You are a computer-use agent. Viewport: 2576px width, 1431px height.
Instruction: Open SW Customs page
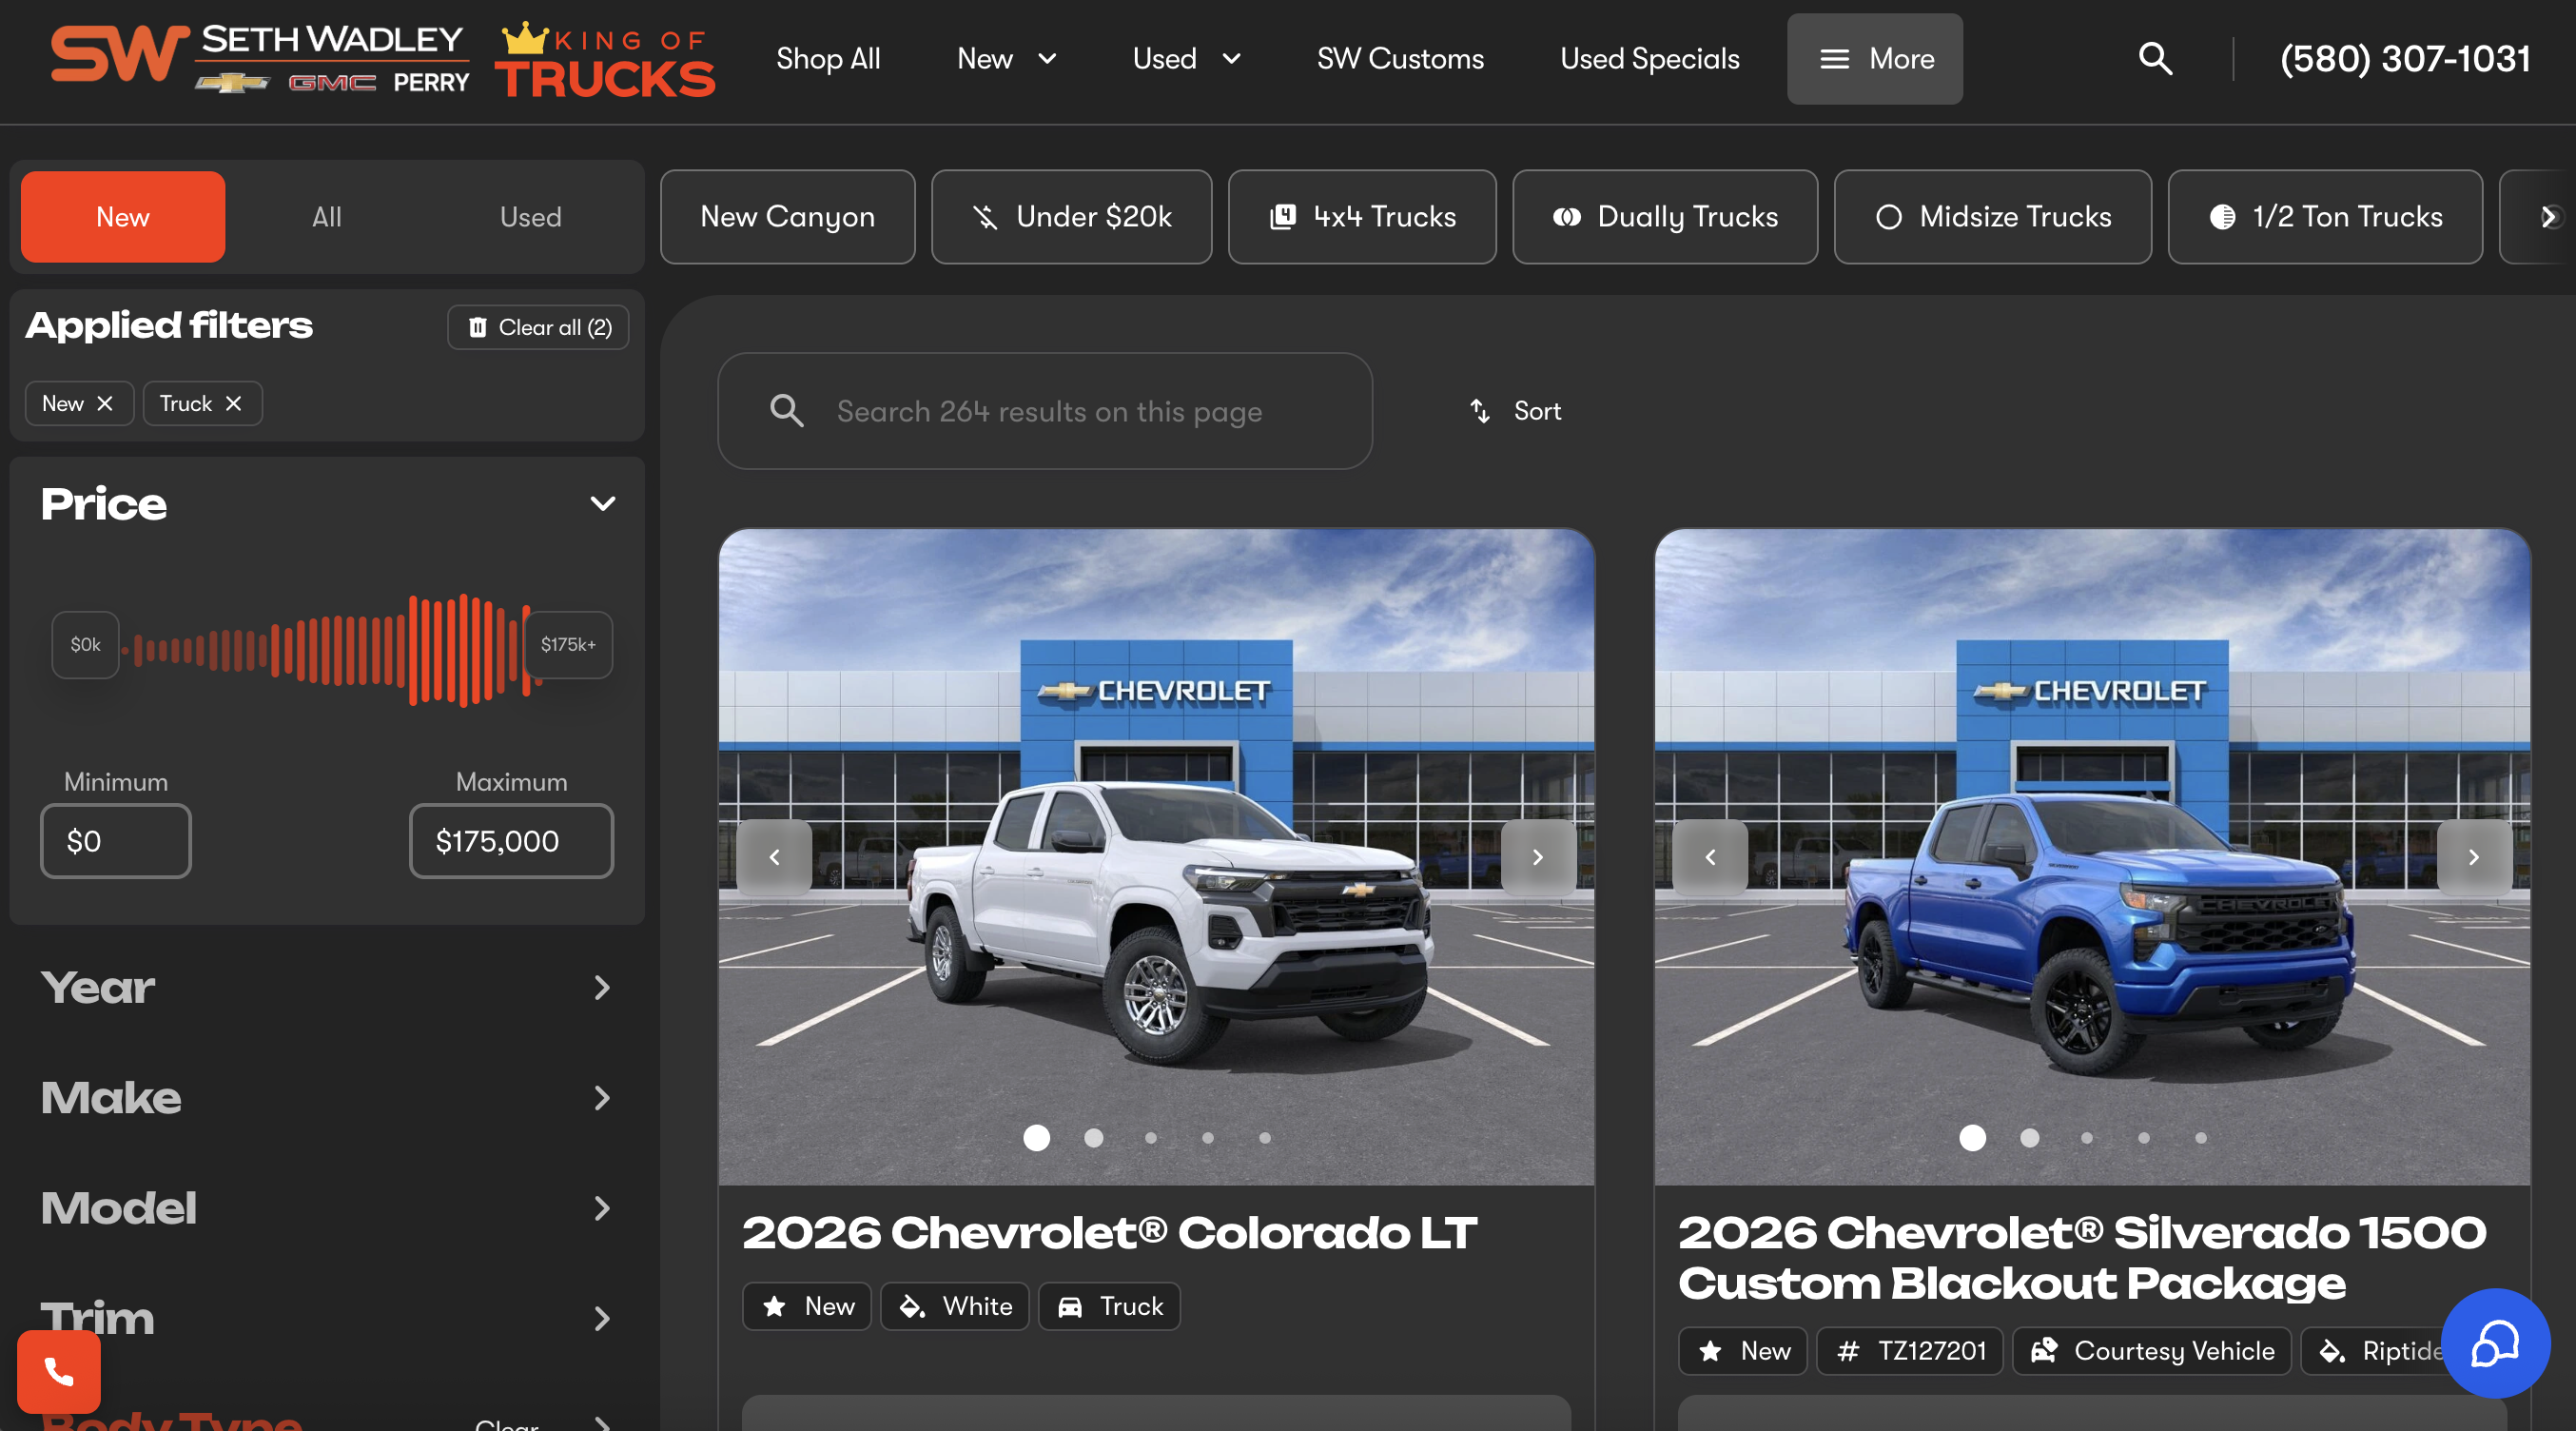point(1400,59)
